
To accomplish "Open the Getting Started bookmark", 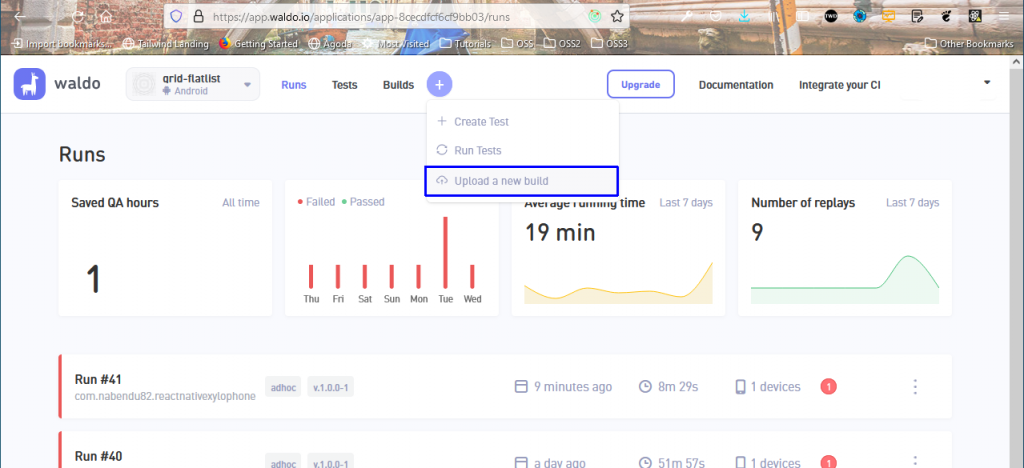I will point(259,44).
